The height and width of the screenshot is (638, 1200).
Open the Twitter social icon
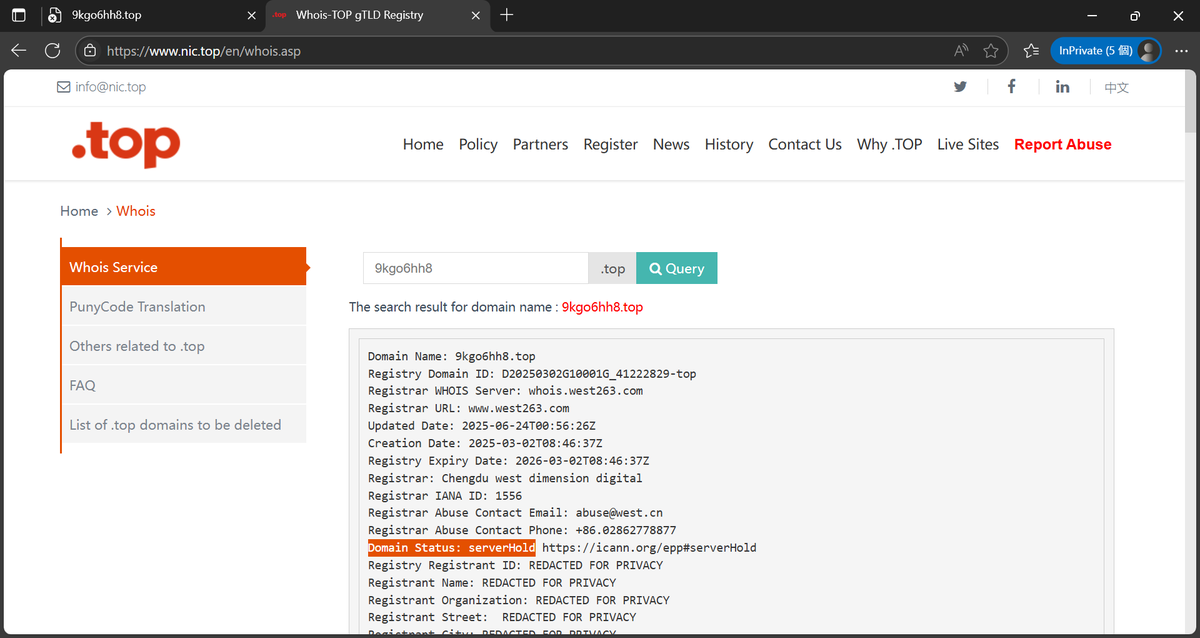pyautogui.click(x=960, y=87)
